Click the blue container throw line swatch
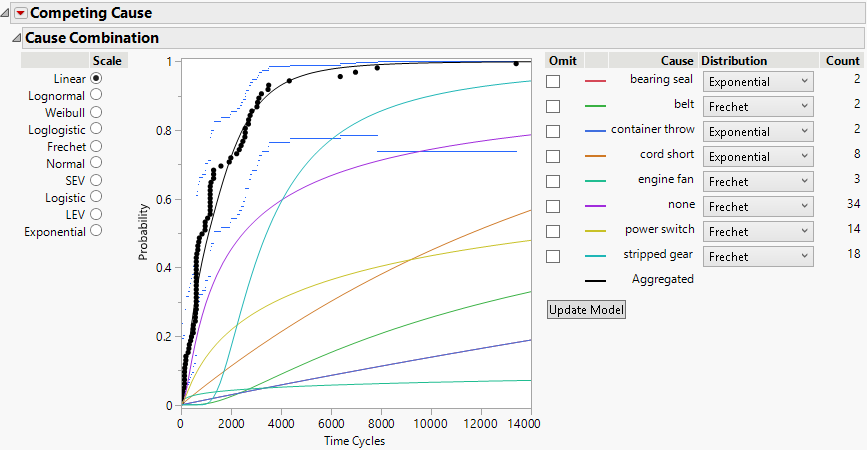 [x=596, y=131]
